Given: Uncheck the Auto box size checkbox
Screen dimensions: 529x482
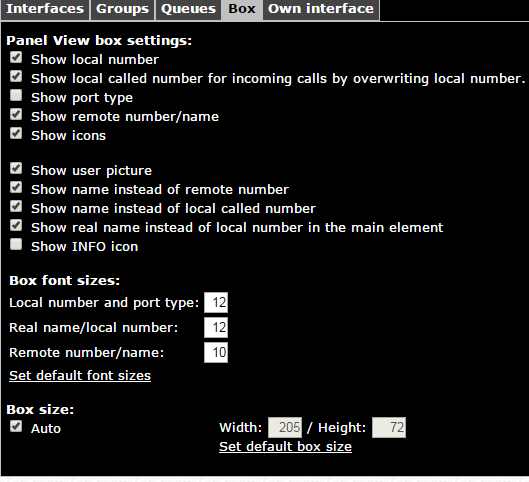Looking at the screenshot, I should (16, 426).
